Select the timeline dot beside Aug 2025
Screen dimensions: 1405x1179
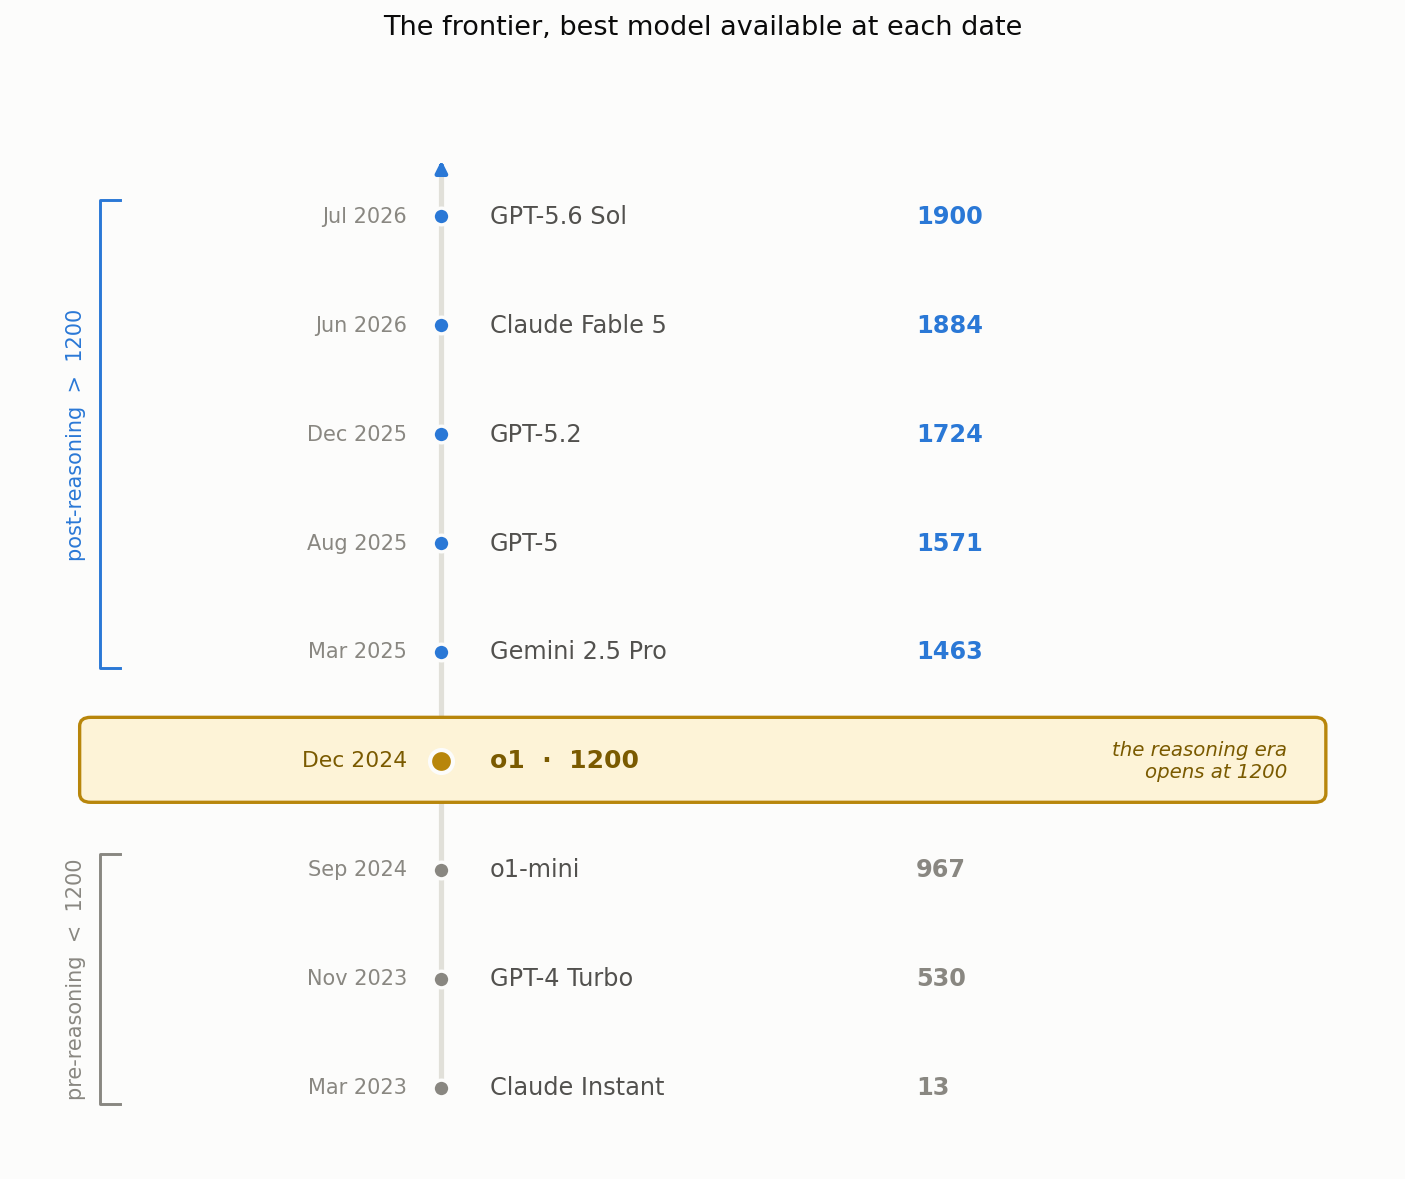point(441,544)
